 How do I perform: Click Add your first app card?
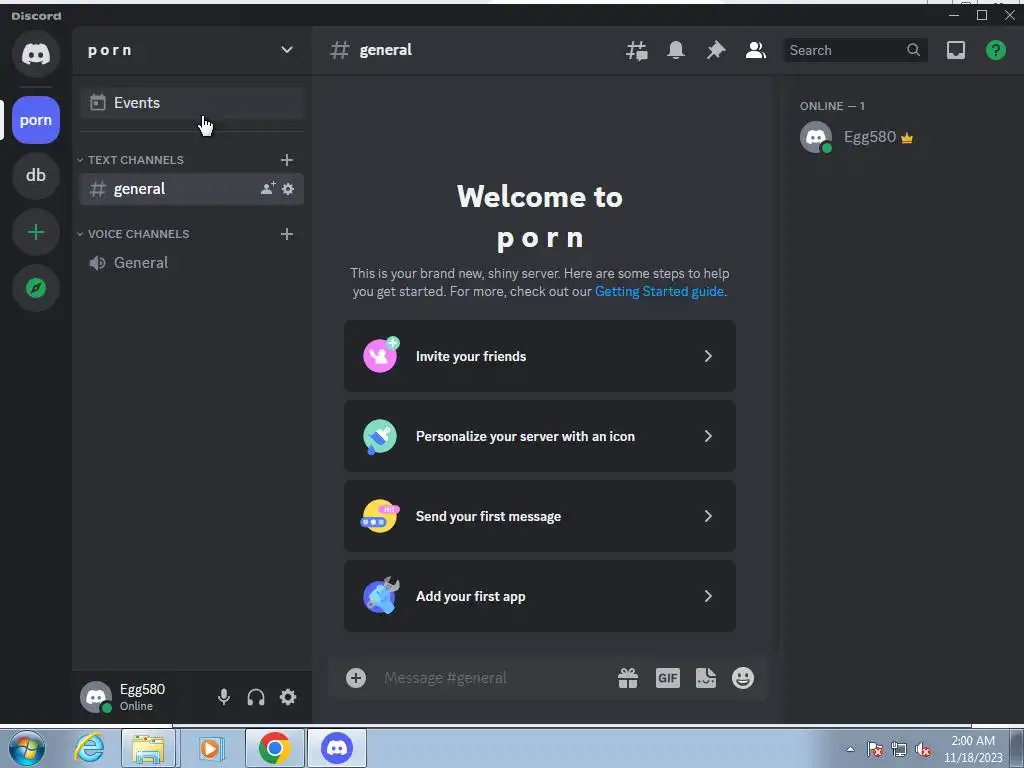(539, 596)
